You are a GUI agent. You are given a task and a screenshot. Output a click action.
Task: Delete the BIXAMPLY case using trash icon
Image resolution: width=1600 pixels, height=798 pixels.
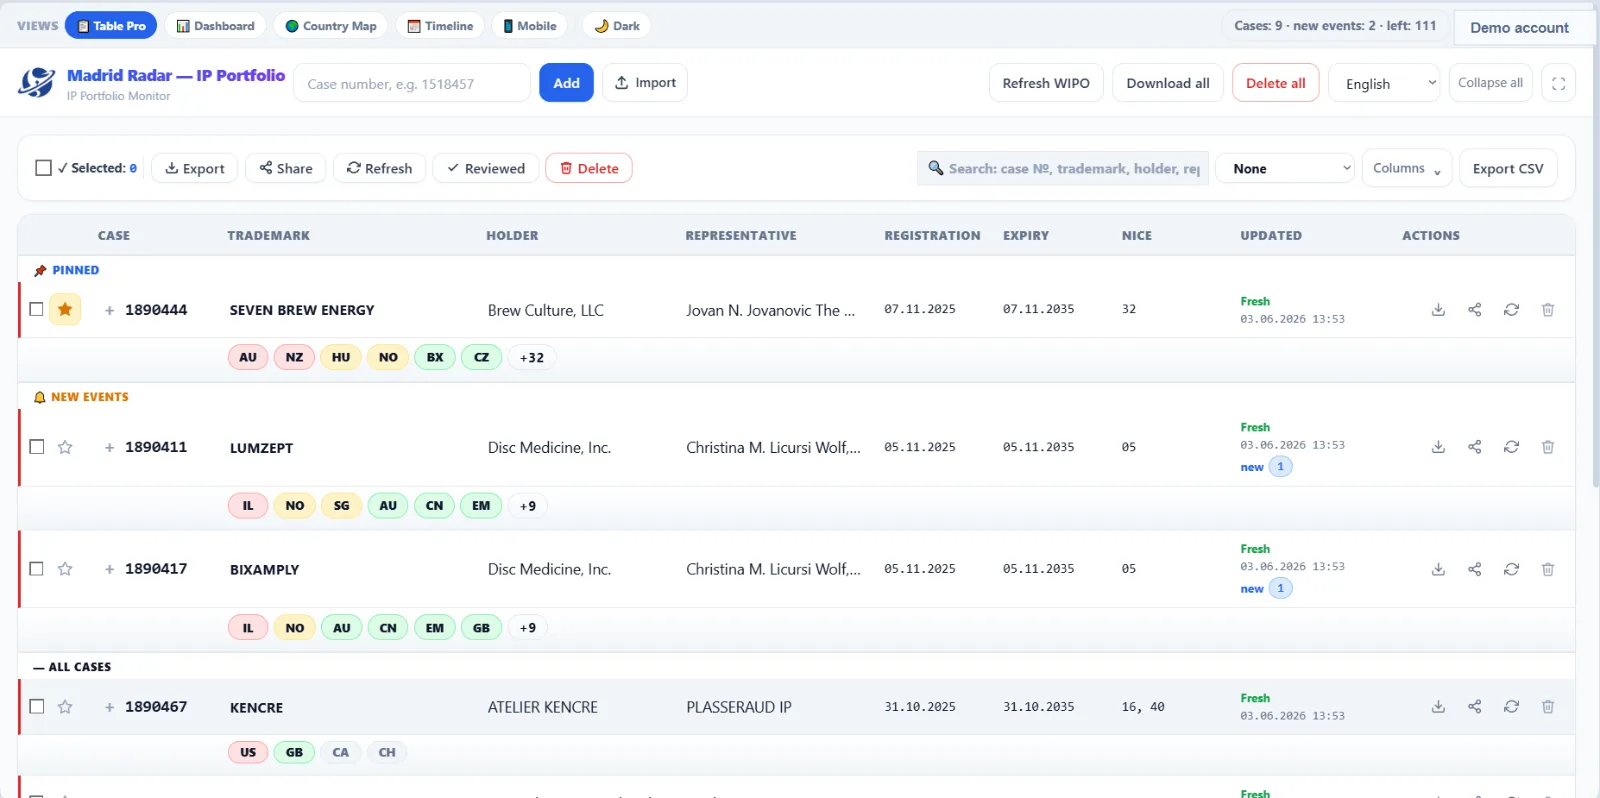point(1548,569)
